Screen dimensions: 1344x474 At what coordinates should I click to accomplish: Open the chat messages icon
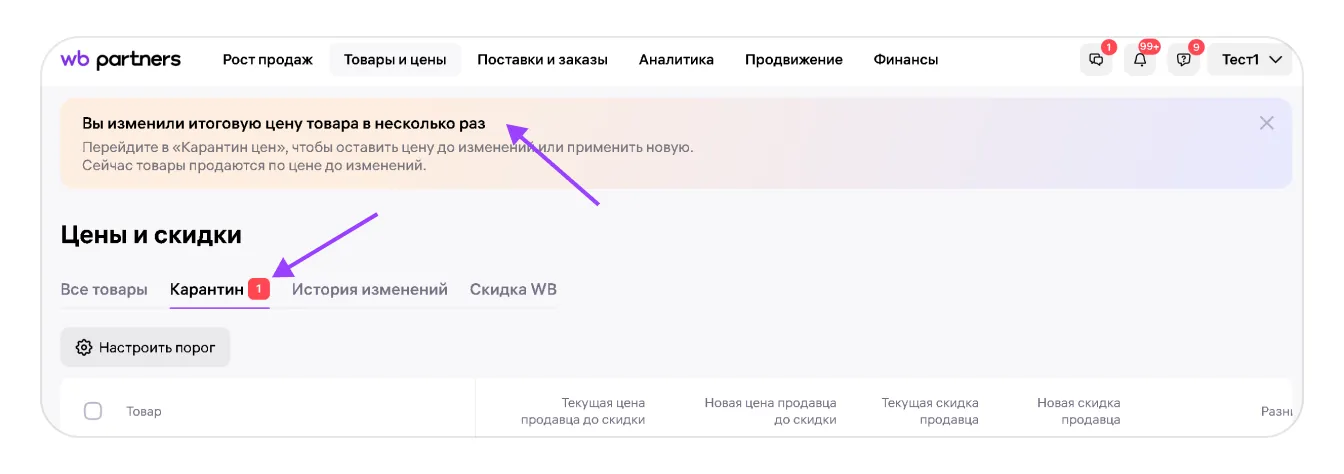[x=1096, y=60]
